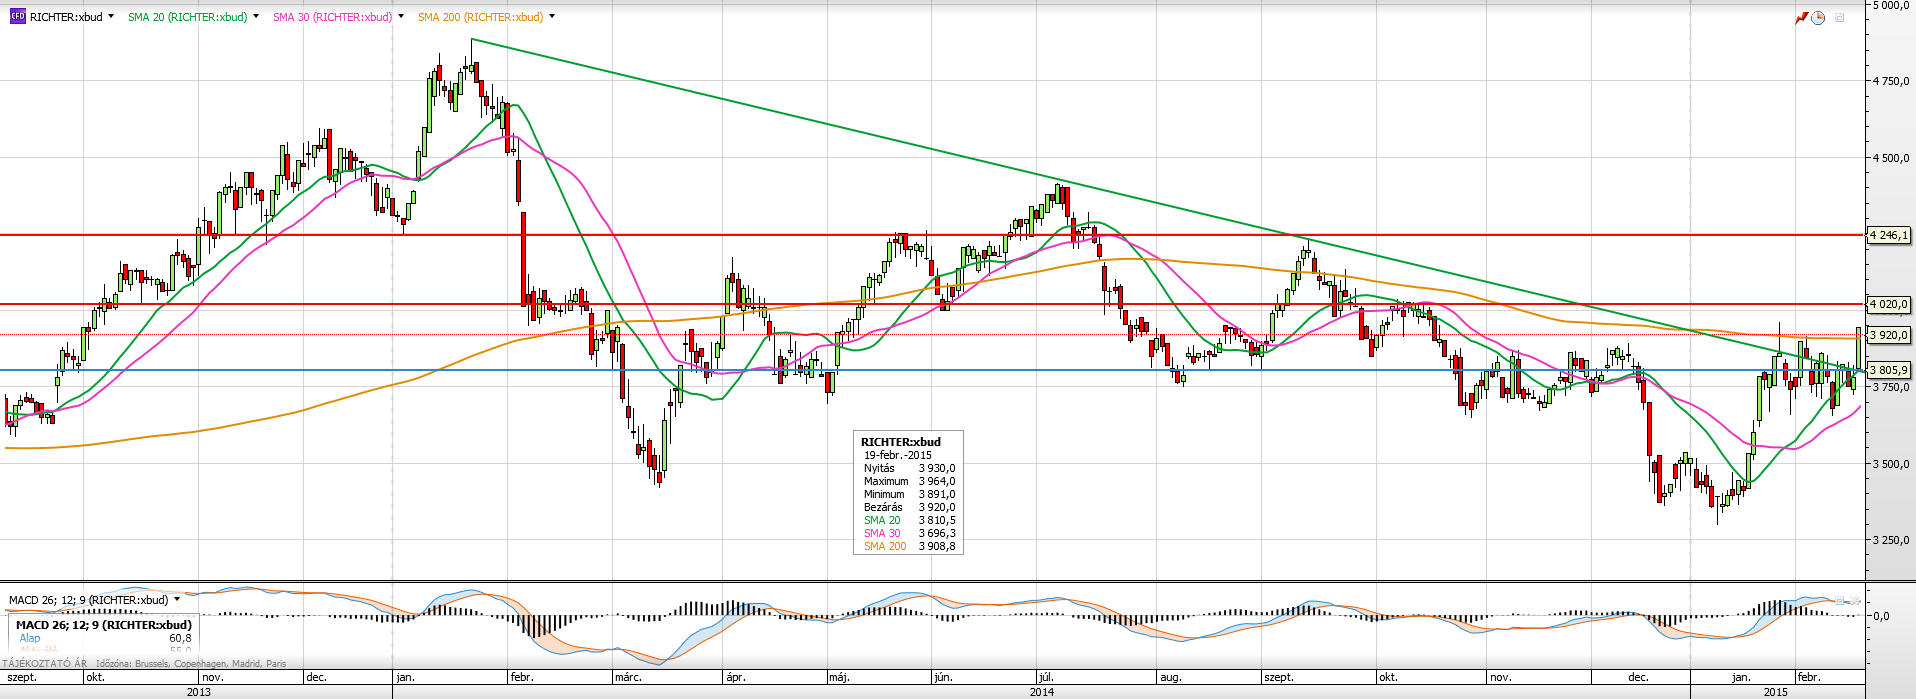Click the okt. 2013 month marker
The height and width of the screenshot is (699, 1916).
click(95, 677)
